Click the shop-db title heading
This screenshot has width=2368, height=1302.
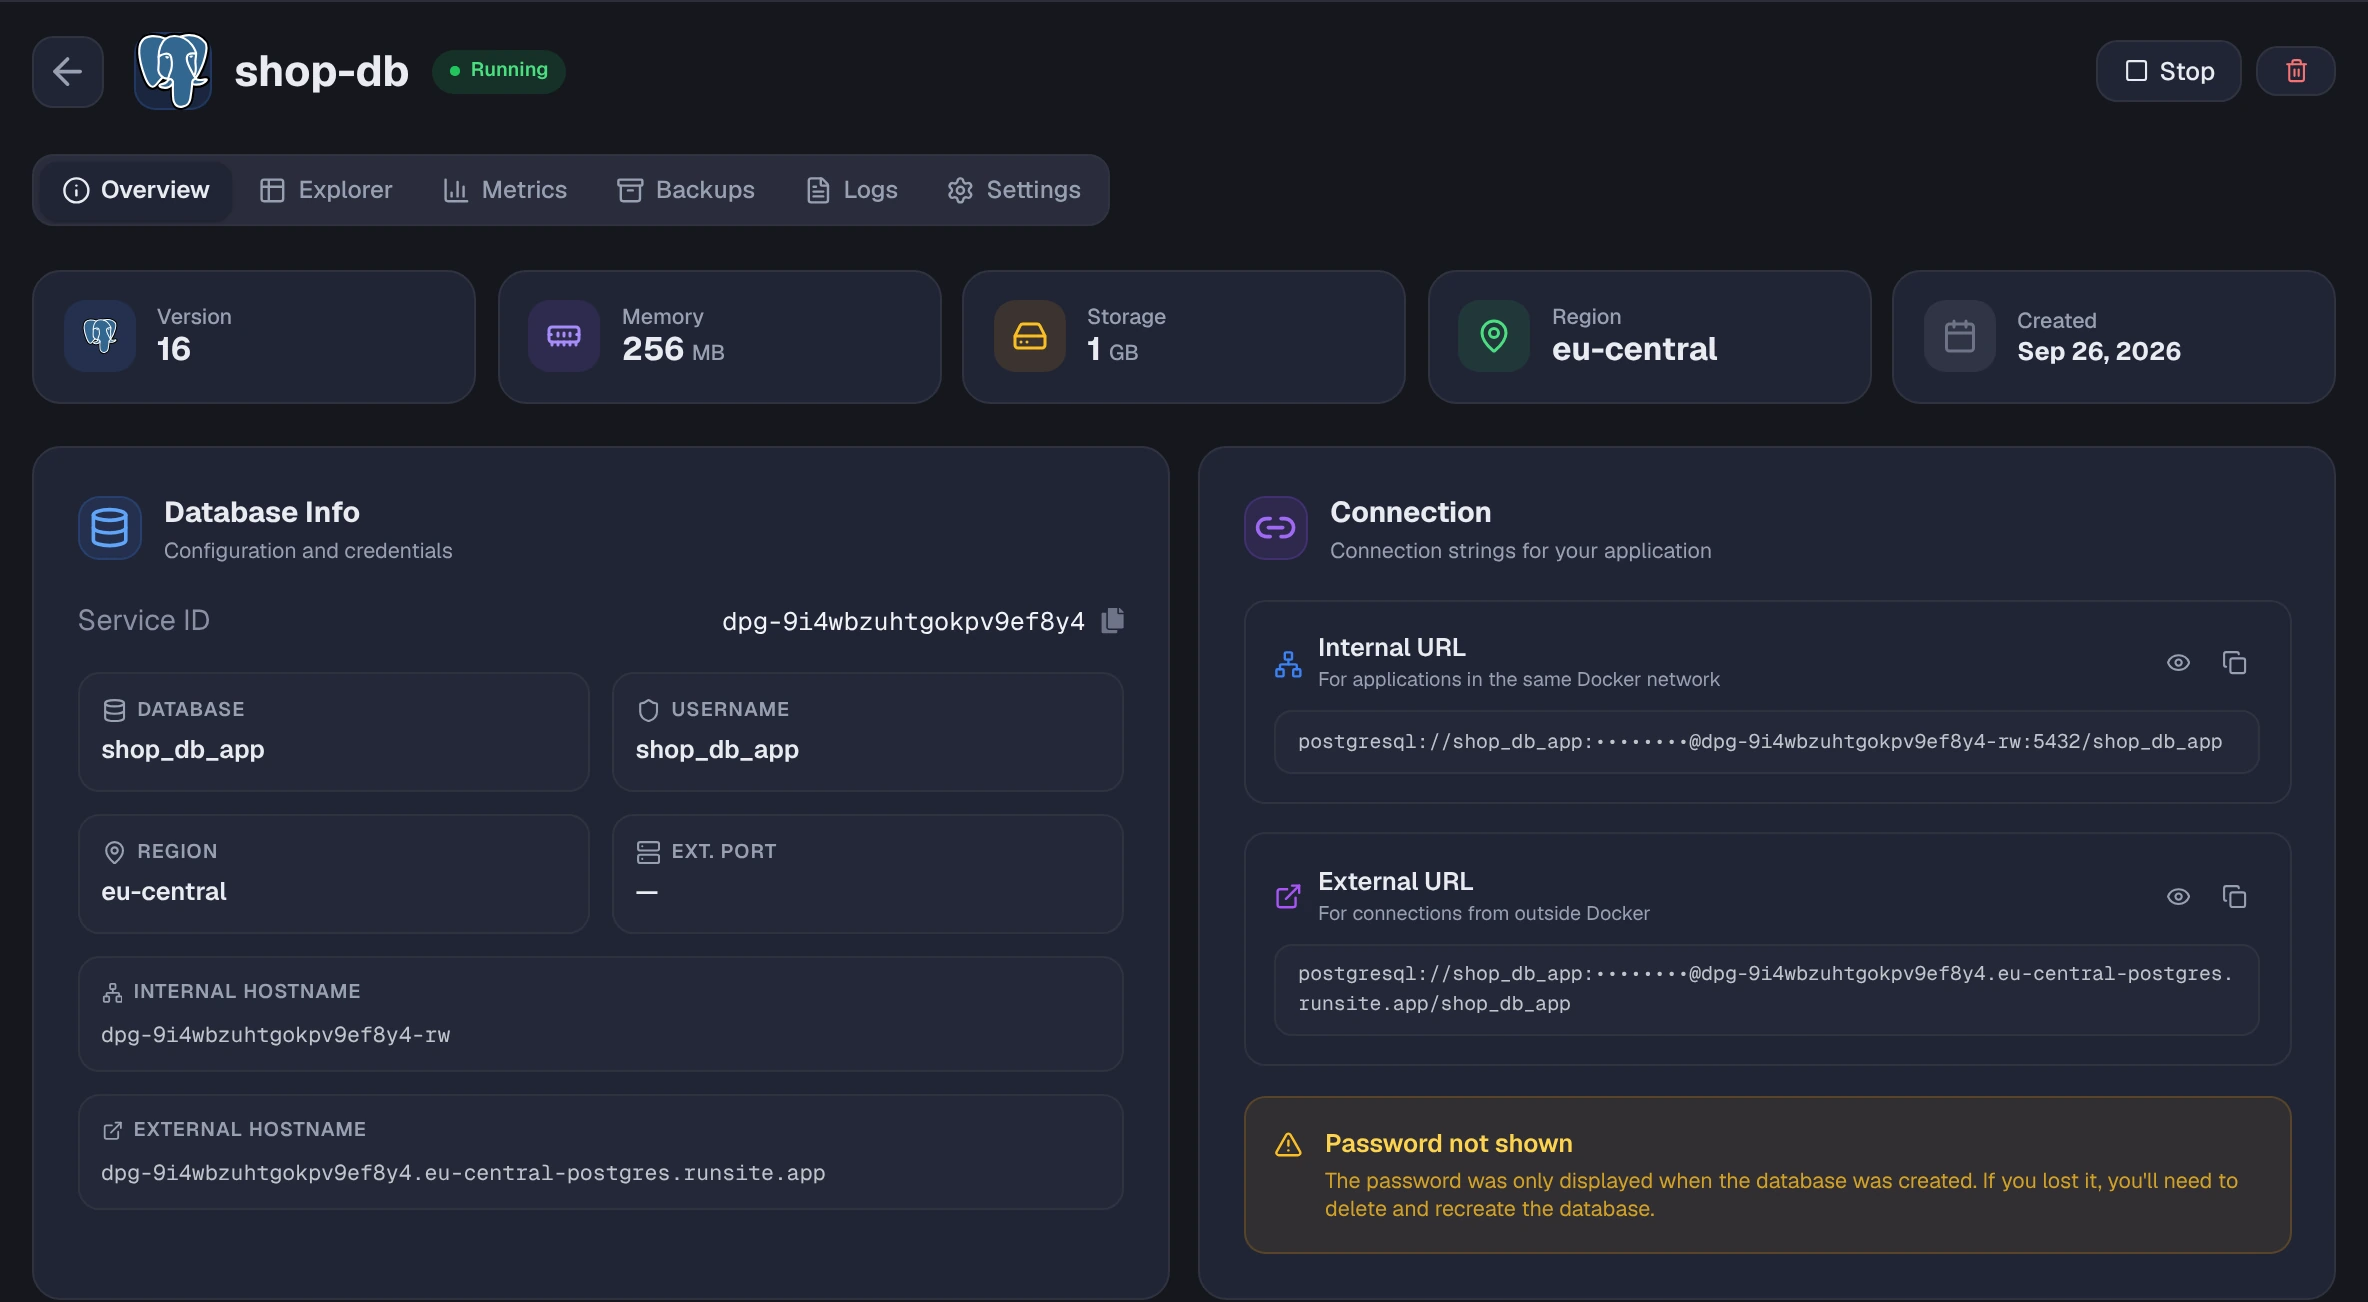(322, 72)
